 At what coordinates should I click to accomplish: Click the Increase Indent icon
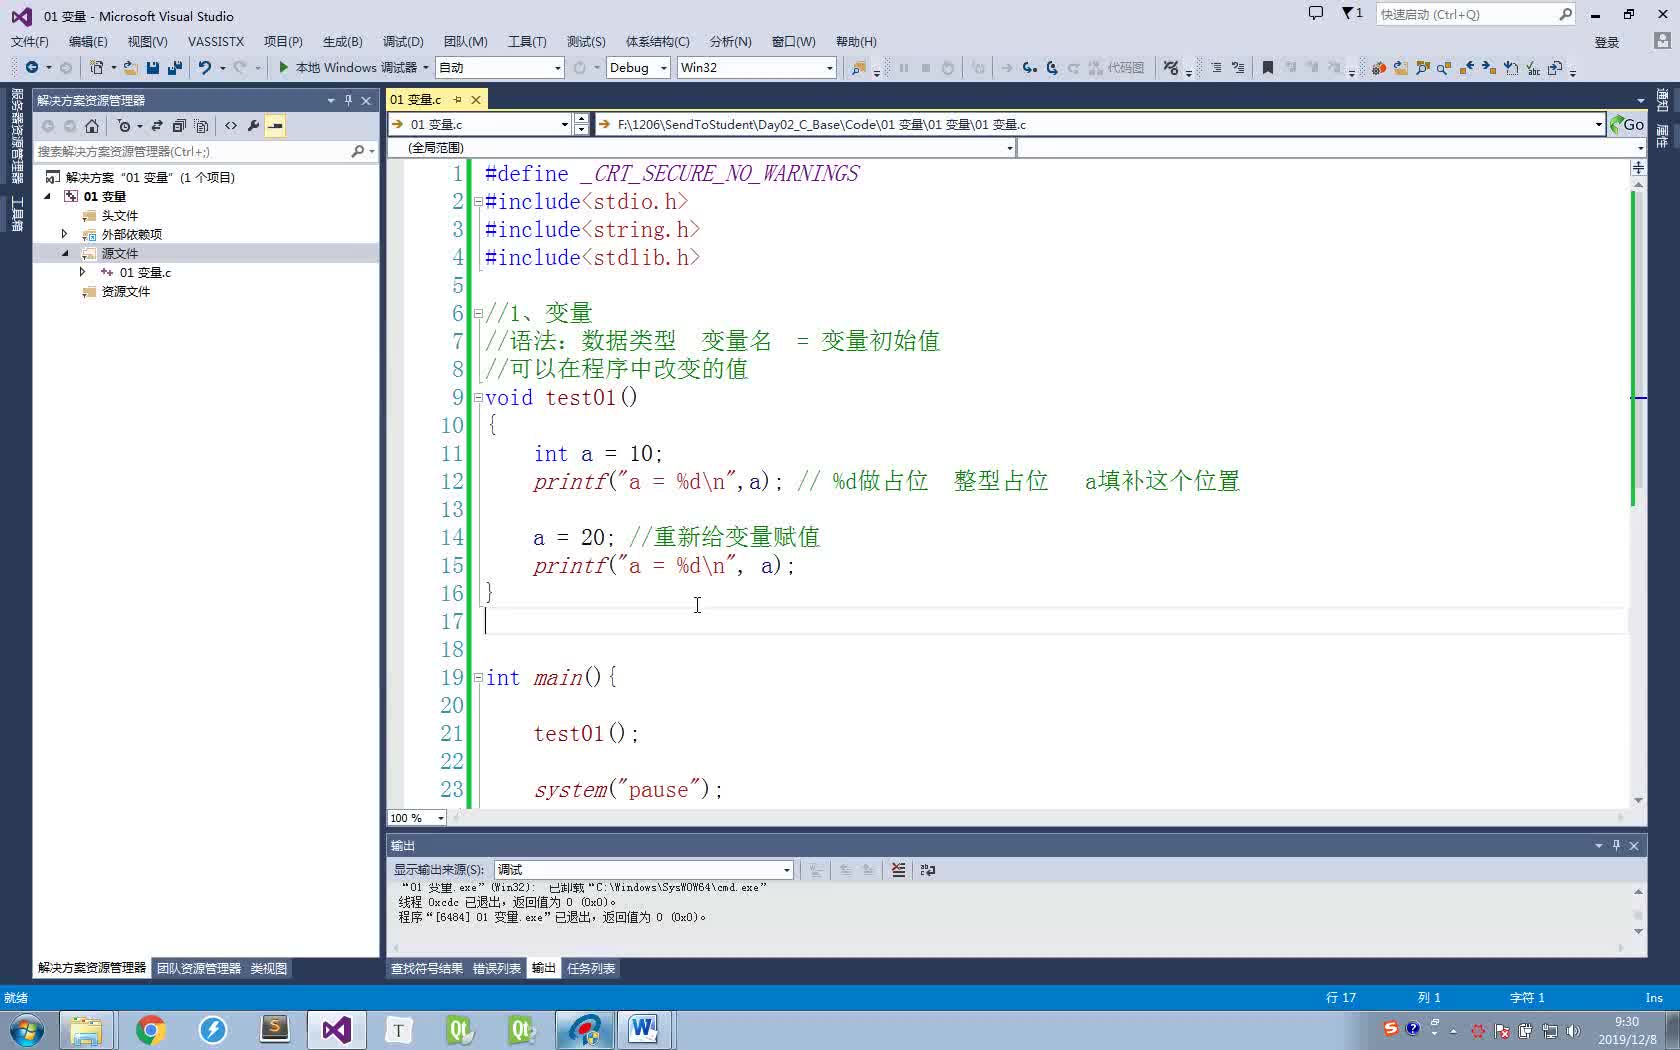click(x=1238, y=67)
